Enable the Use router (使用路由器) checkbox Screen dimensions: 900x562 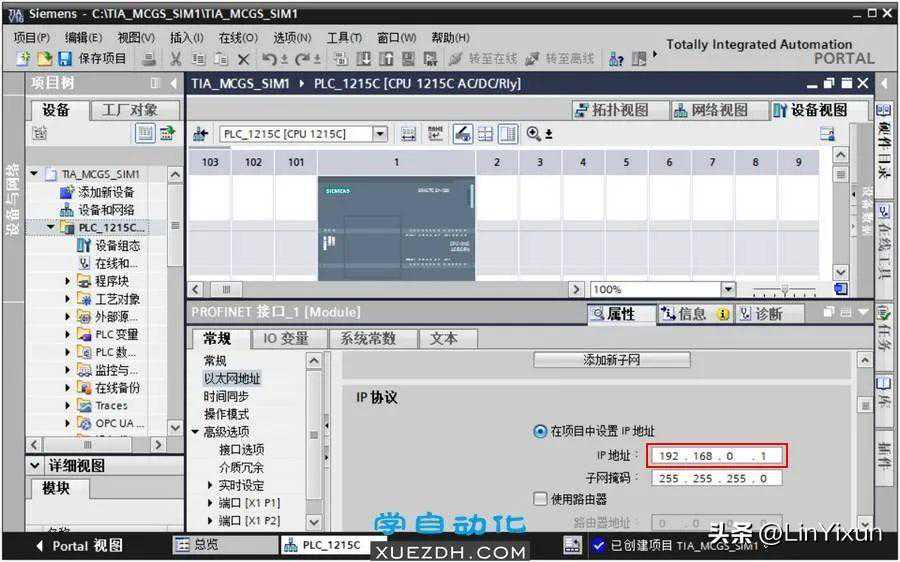click(x=541, y=499)
